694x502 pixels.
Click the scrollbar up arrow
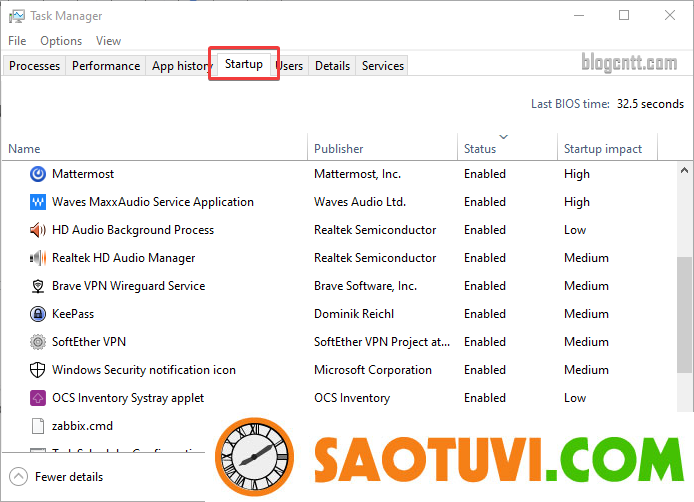click(x=684, y=170)
